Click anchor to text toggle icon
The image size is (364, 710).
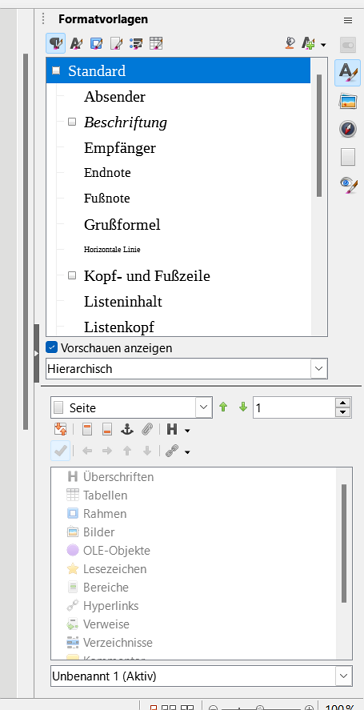(127, 429)
